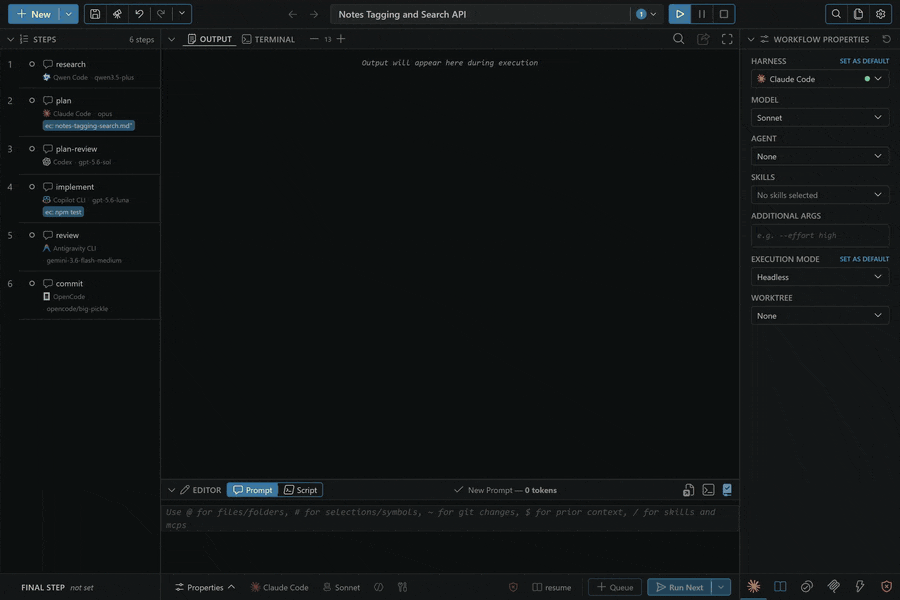Screen dimensions: 900x600
Task: Open the toolbar overflow dropdown beside redo
Action: coord(182,14)
